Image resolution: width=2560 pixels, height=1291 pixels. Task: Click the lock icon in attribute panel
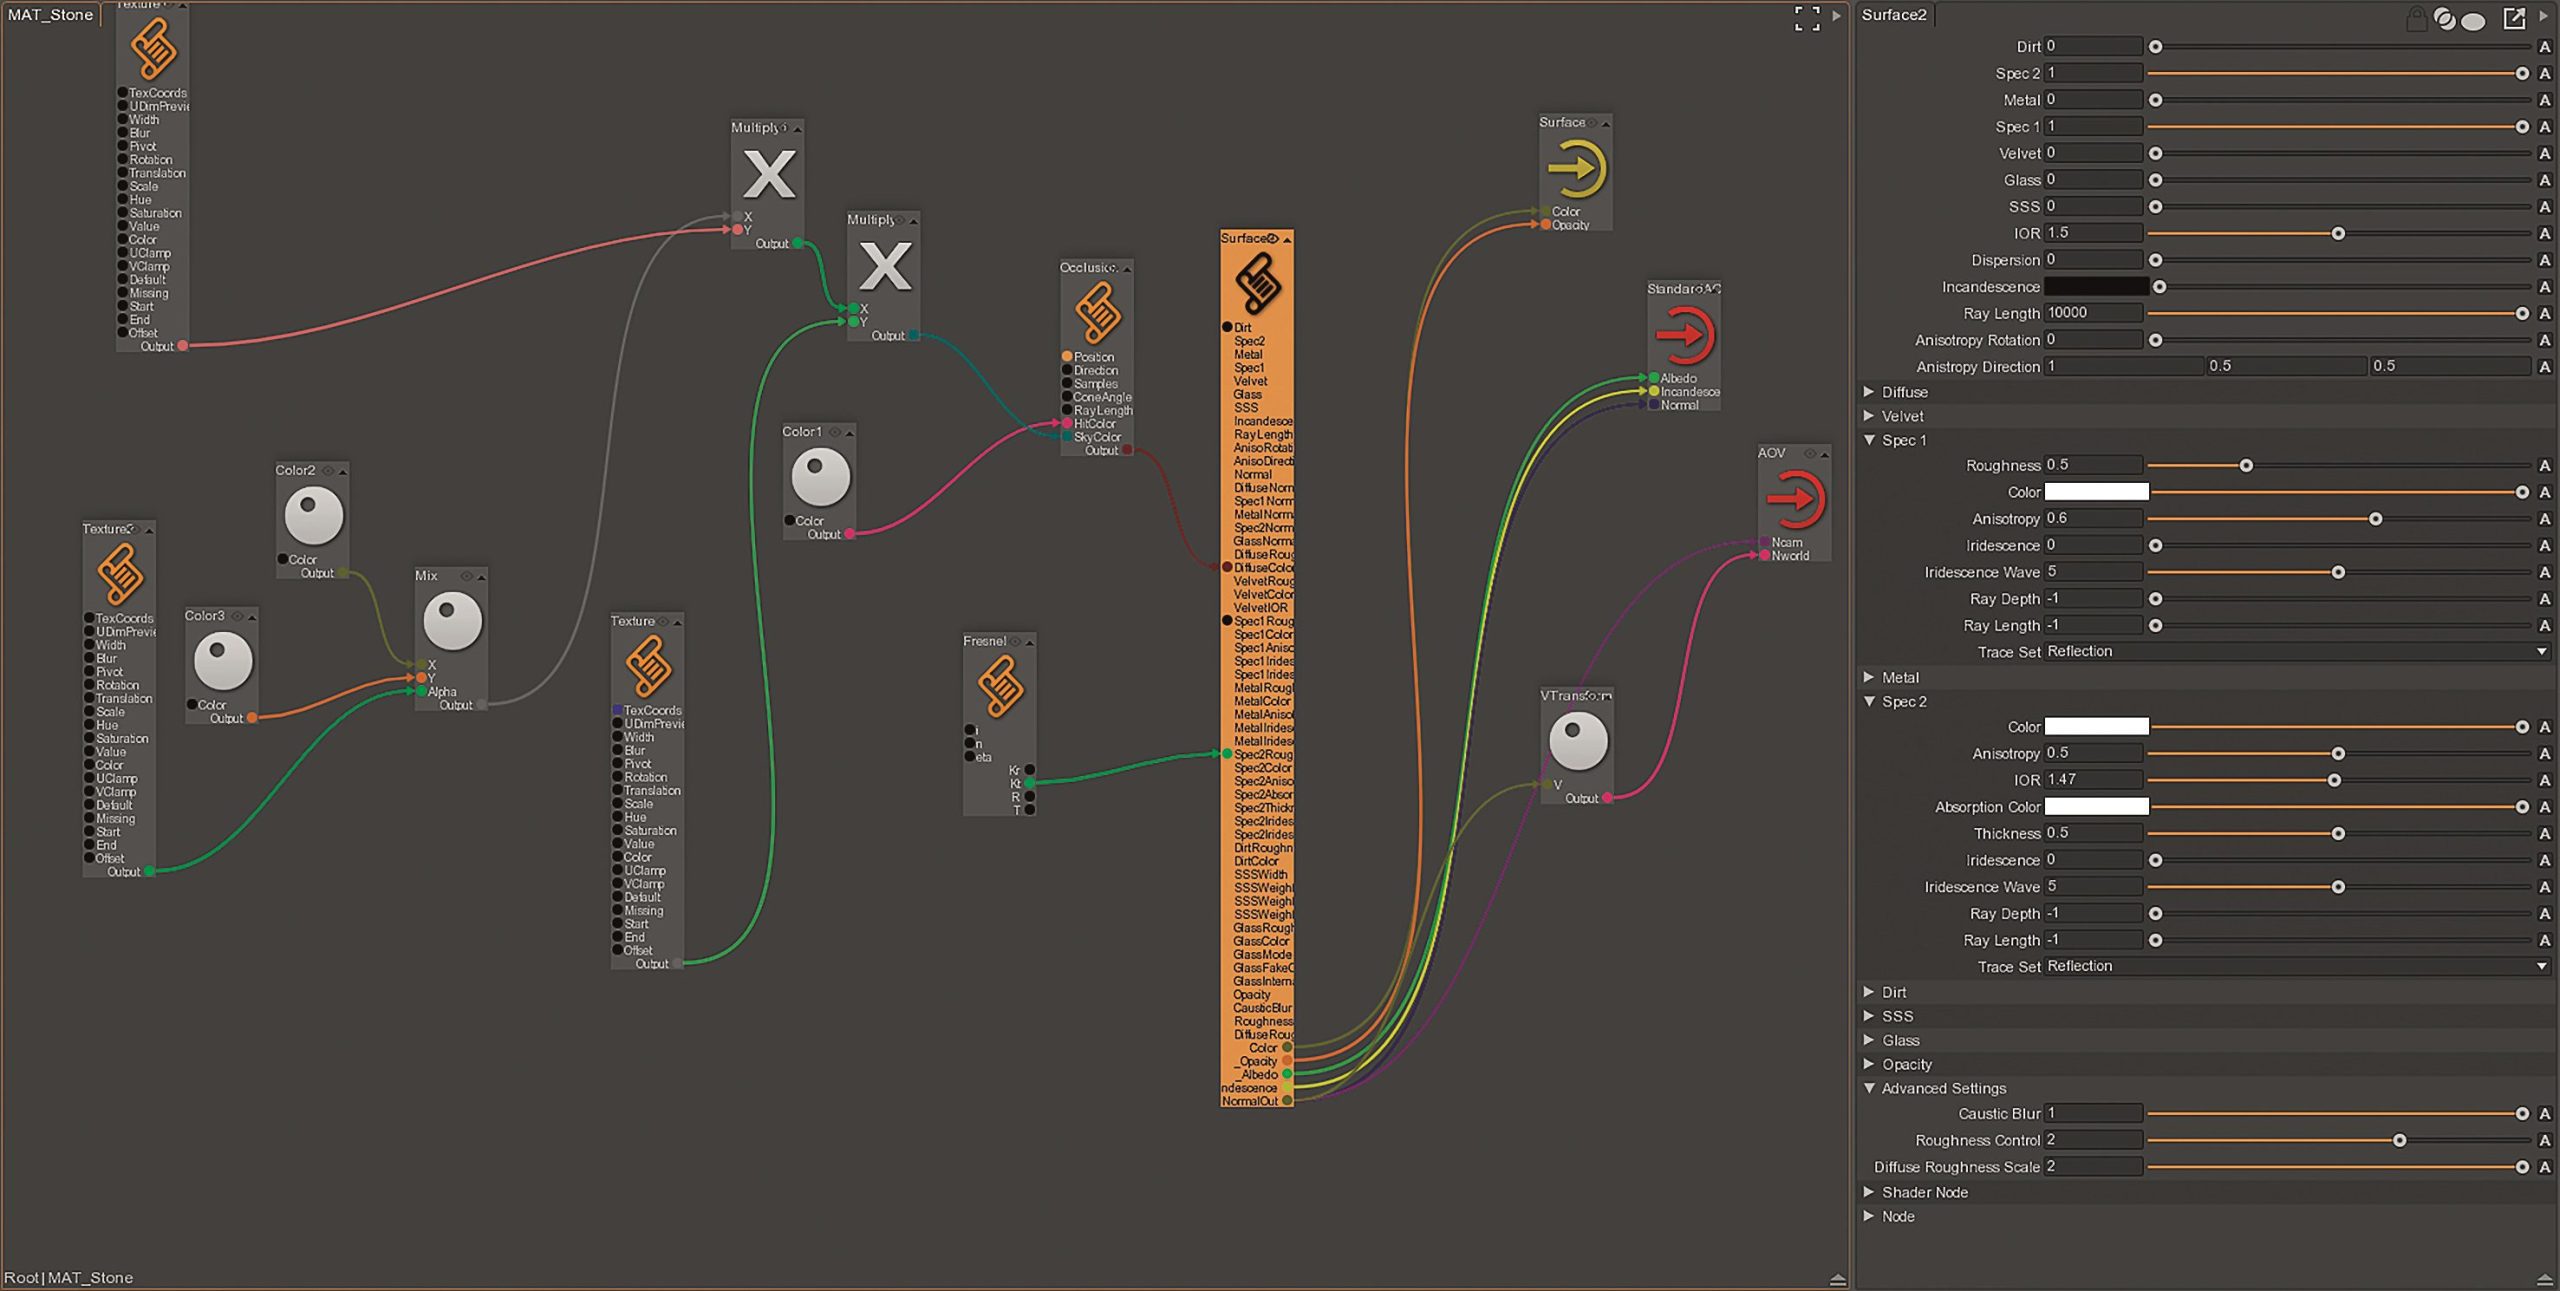2415,18
